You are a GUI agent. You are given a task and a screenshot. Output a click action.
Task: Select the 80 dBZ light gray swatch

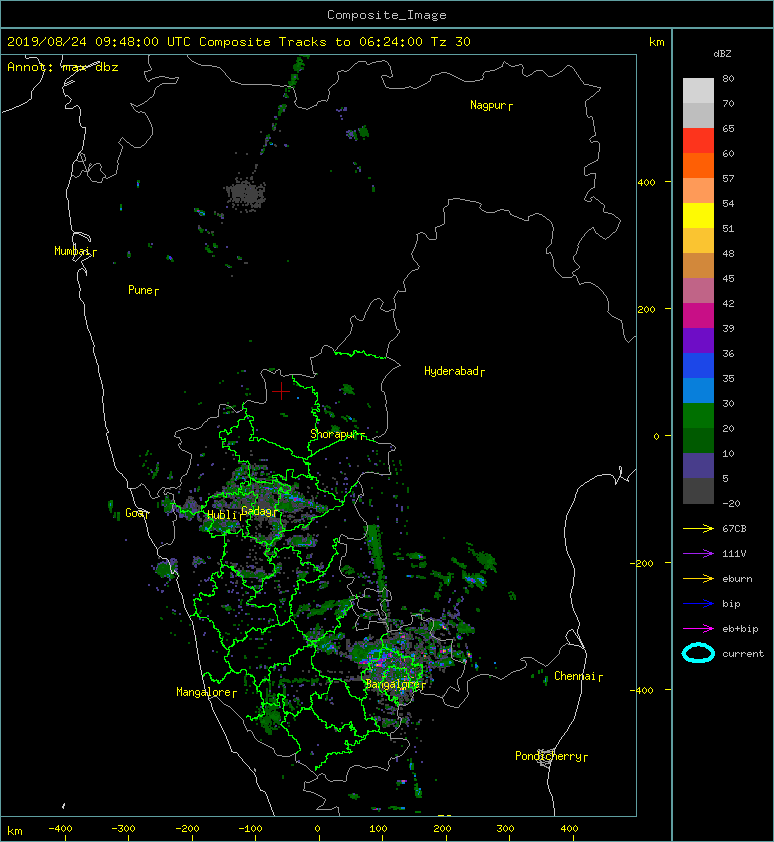(x=698, y=90)
